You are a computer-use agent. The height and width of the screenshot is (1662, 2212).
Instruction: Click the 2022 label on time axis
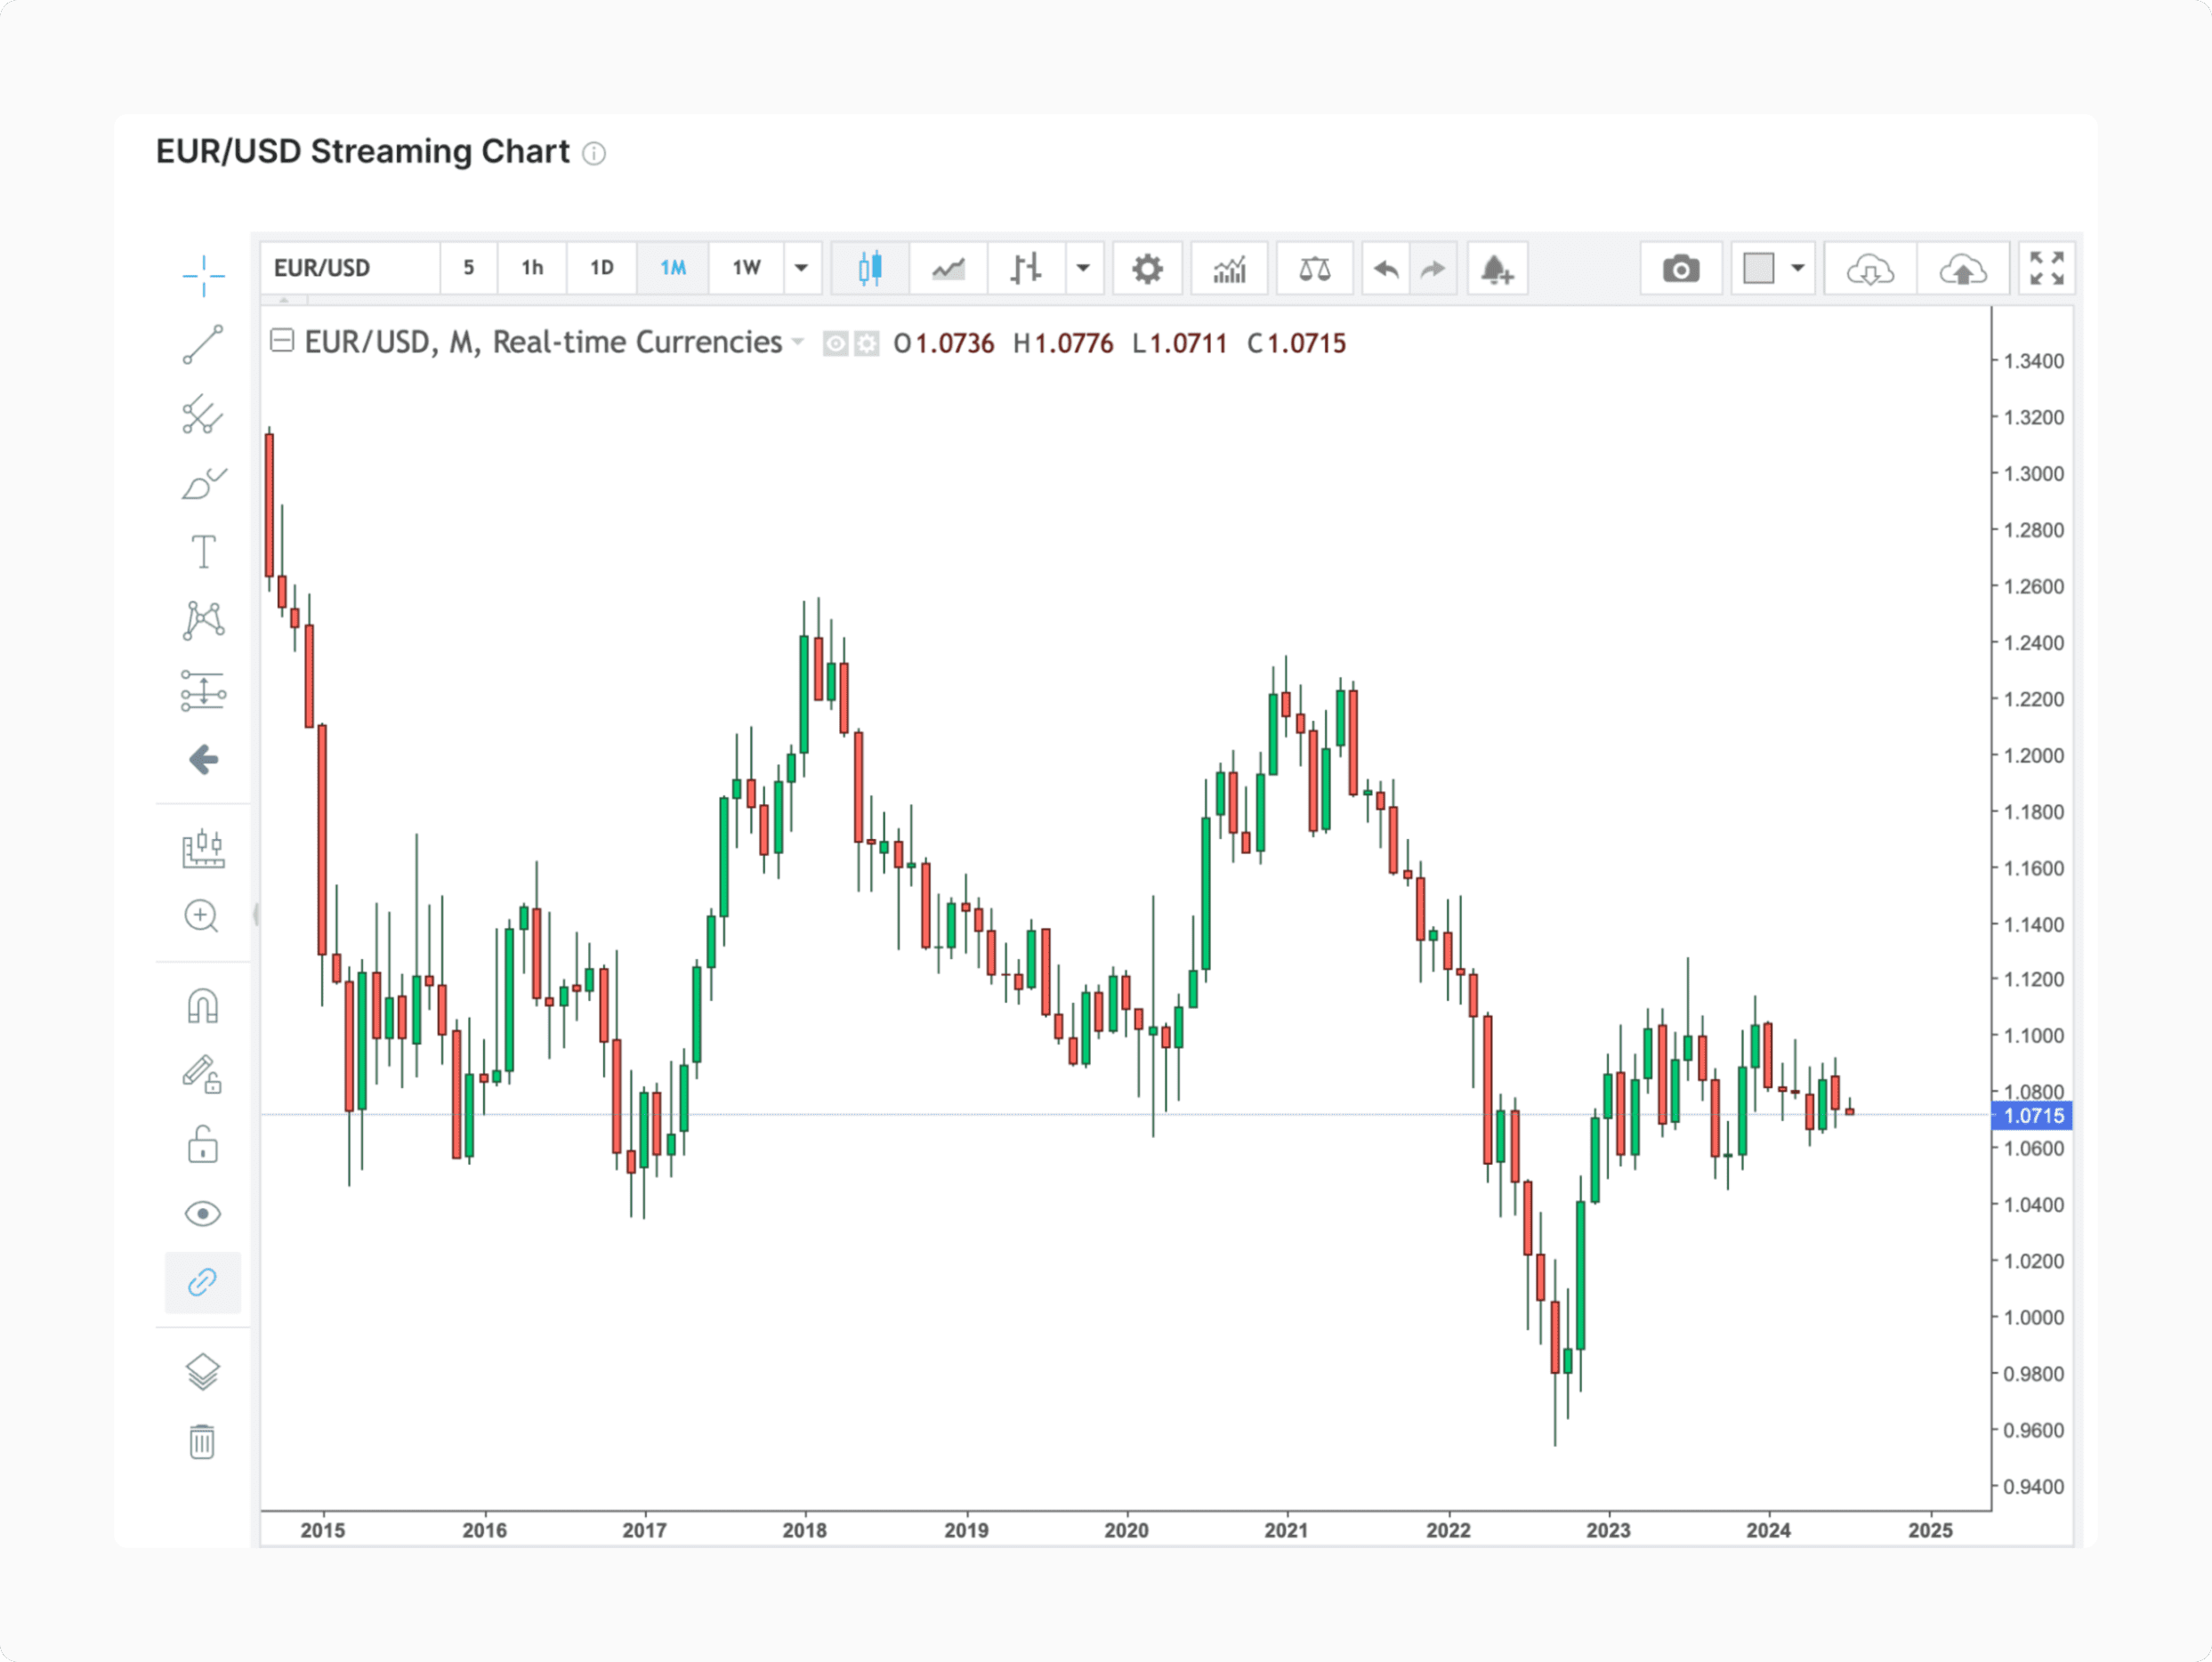pos(1448,1530)
